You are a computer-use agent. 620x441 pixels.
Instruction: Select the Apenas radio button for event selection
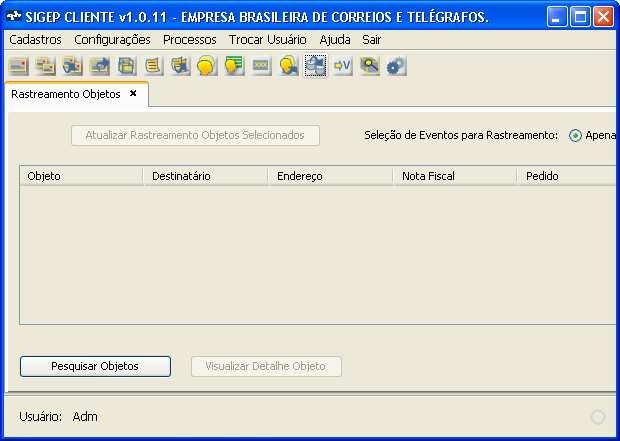(x=575, y=136)
